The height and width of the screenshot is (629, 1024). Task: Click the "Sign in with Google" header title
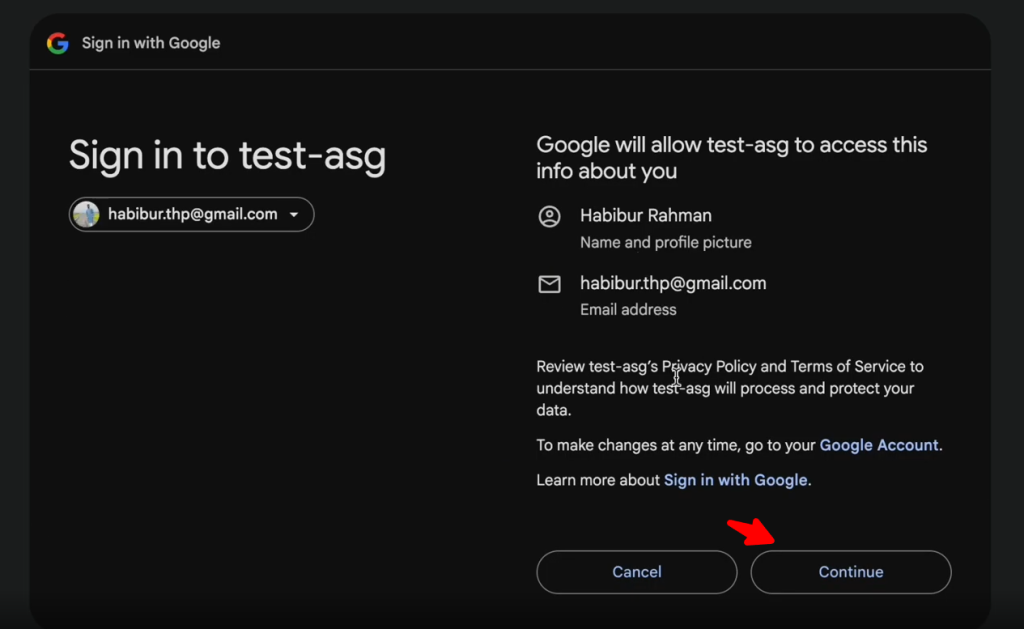click(x=151, y=43)
